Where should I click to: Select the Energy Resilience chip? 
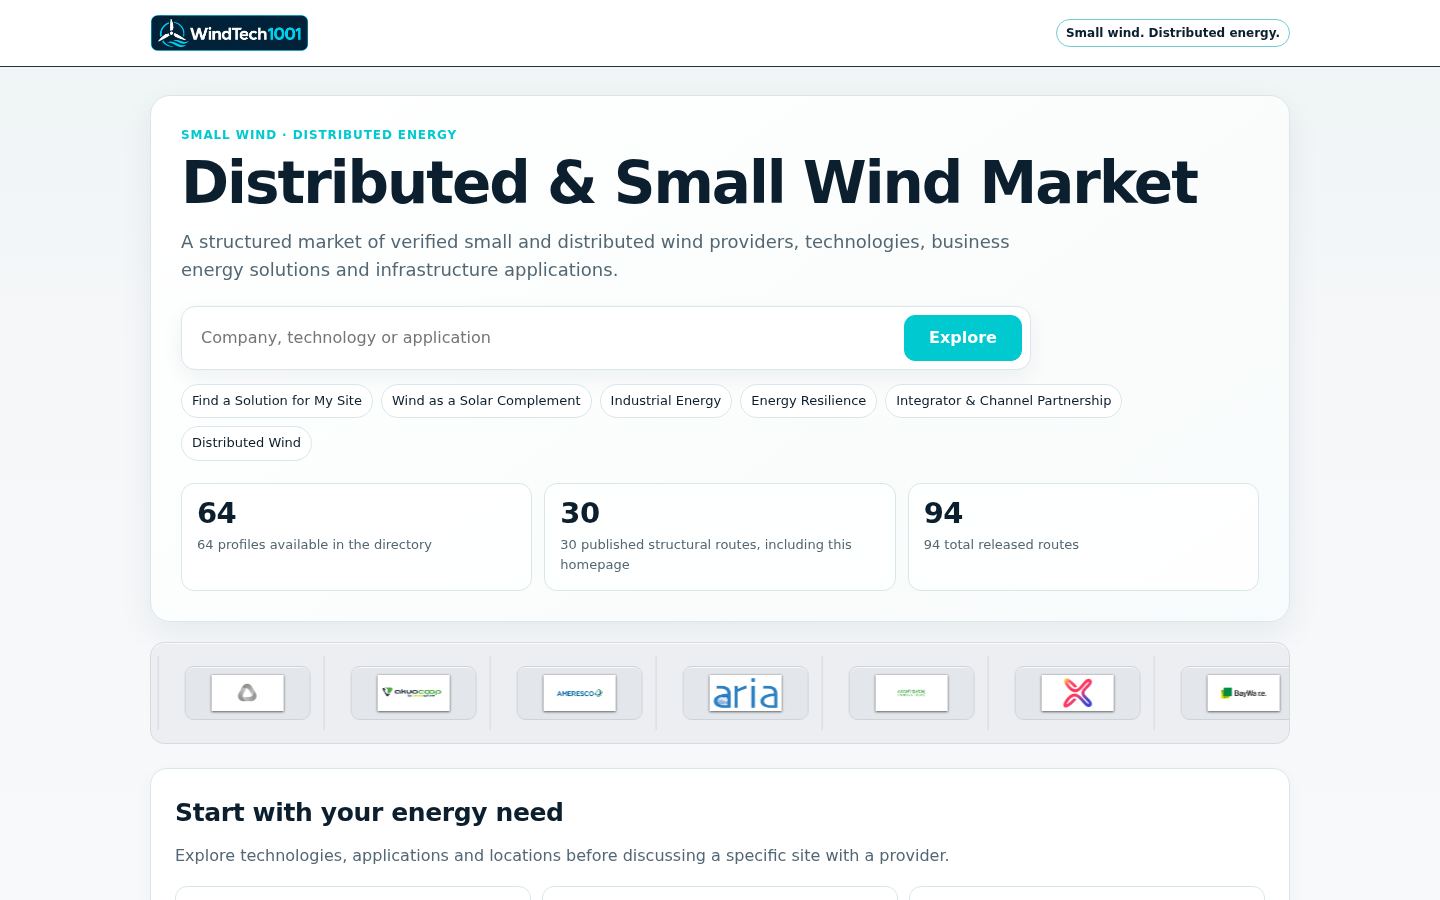coord(809,401)
